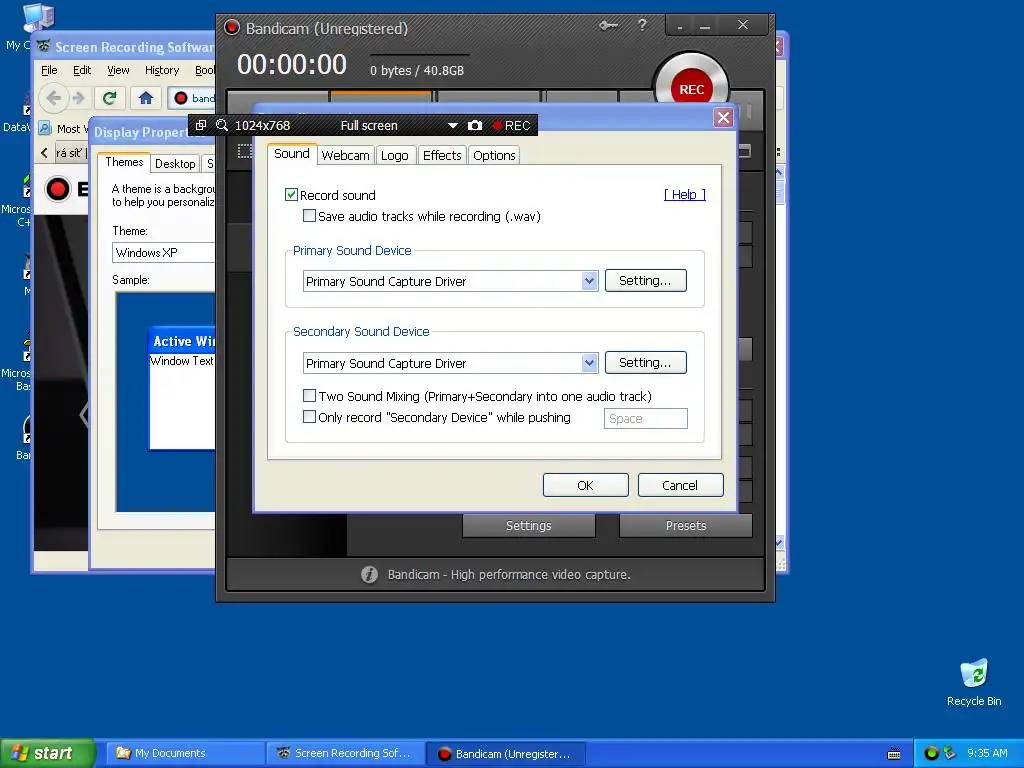Screen dimensions: 1024x768
Task: Open the Primary Sound Device dropdown
Action: [589, 281]
